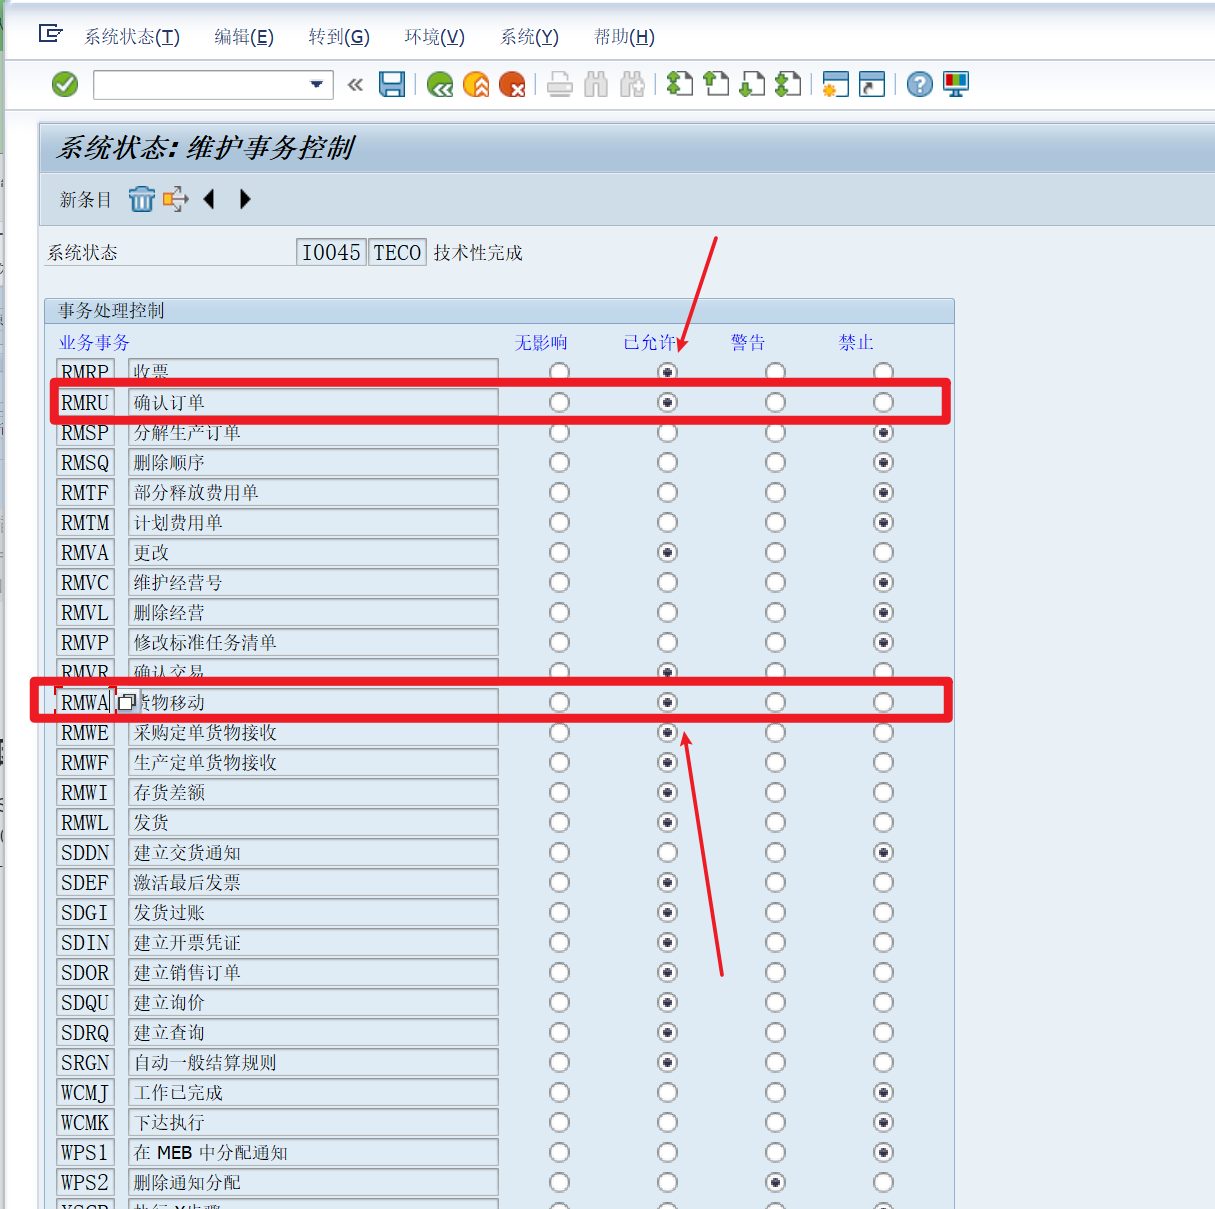Viewport: 1215px width, 1209px height.
Task: Select 禁止 radio button for RMRU 确认订单
Action: pos(883,402)
